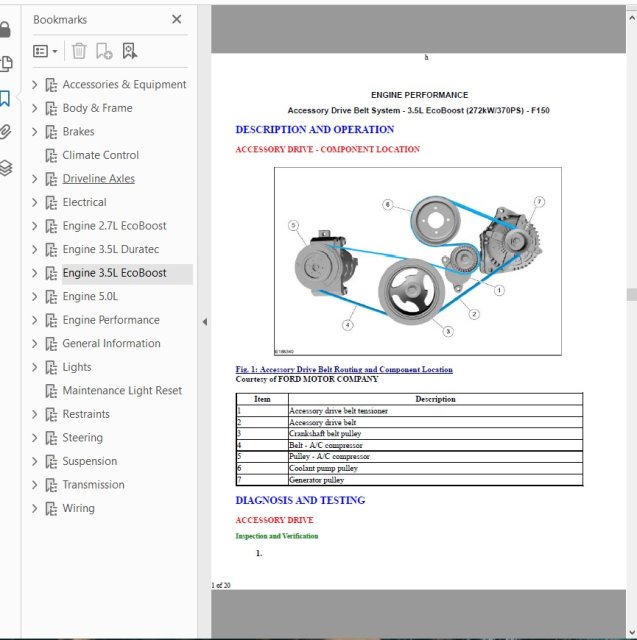Click the add new bookmark icon
Viewport: 637px width, 640px height.
[104, 51]
